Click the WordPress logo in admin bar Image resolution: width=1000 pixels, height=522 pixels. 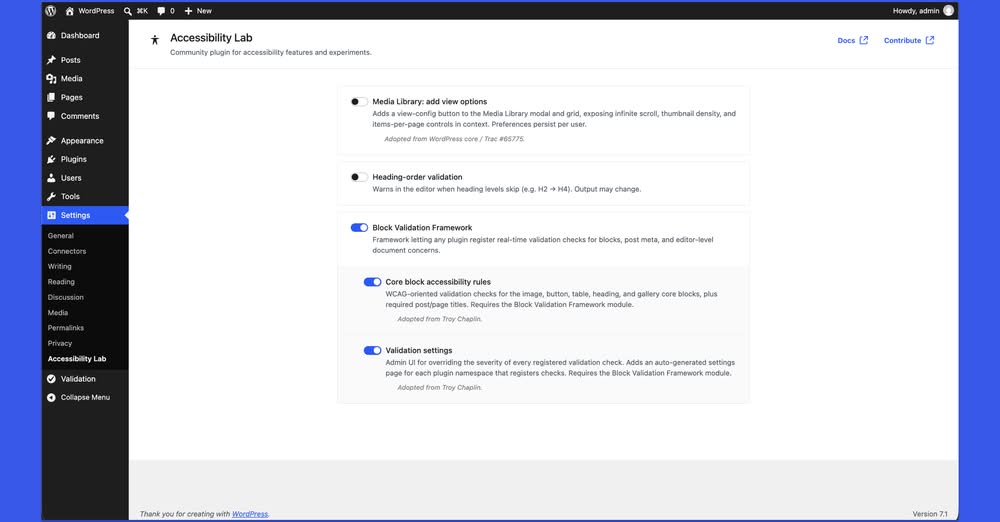(50, 11)
